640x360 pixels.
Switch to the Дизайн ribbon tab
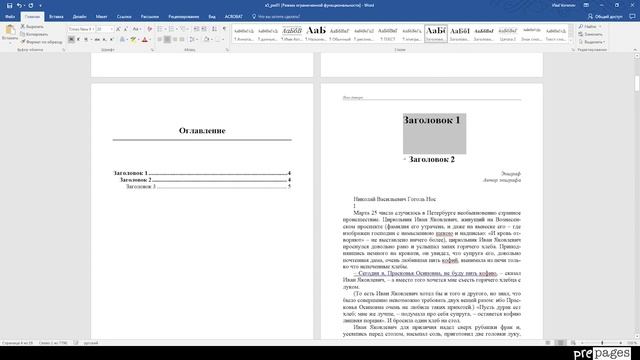pos(80,17)
